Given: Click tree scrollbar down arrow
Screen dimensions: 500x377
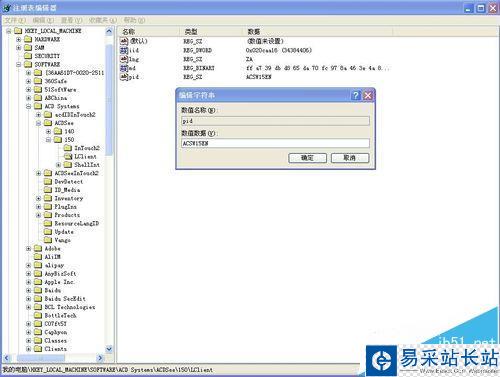Looking at the screenshot, I should (x=109, y=349).
